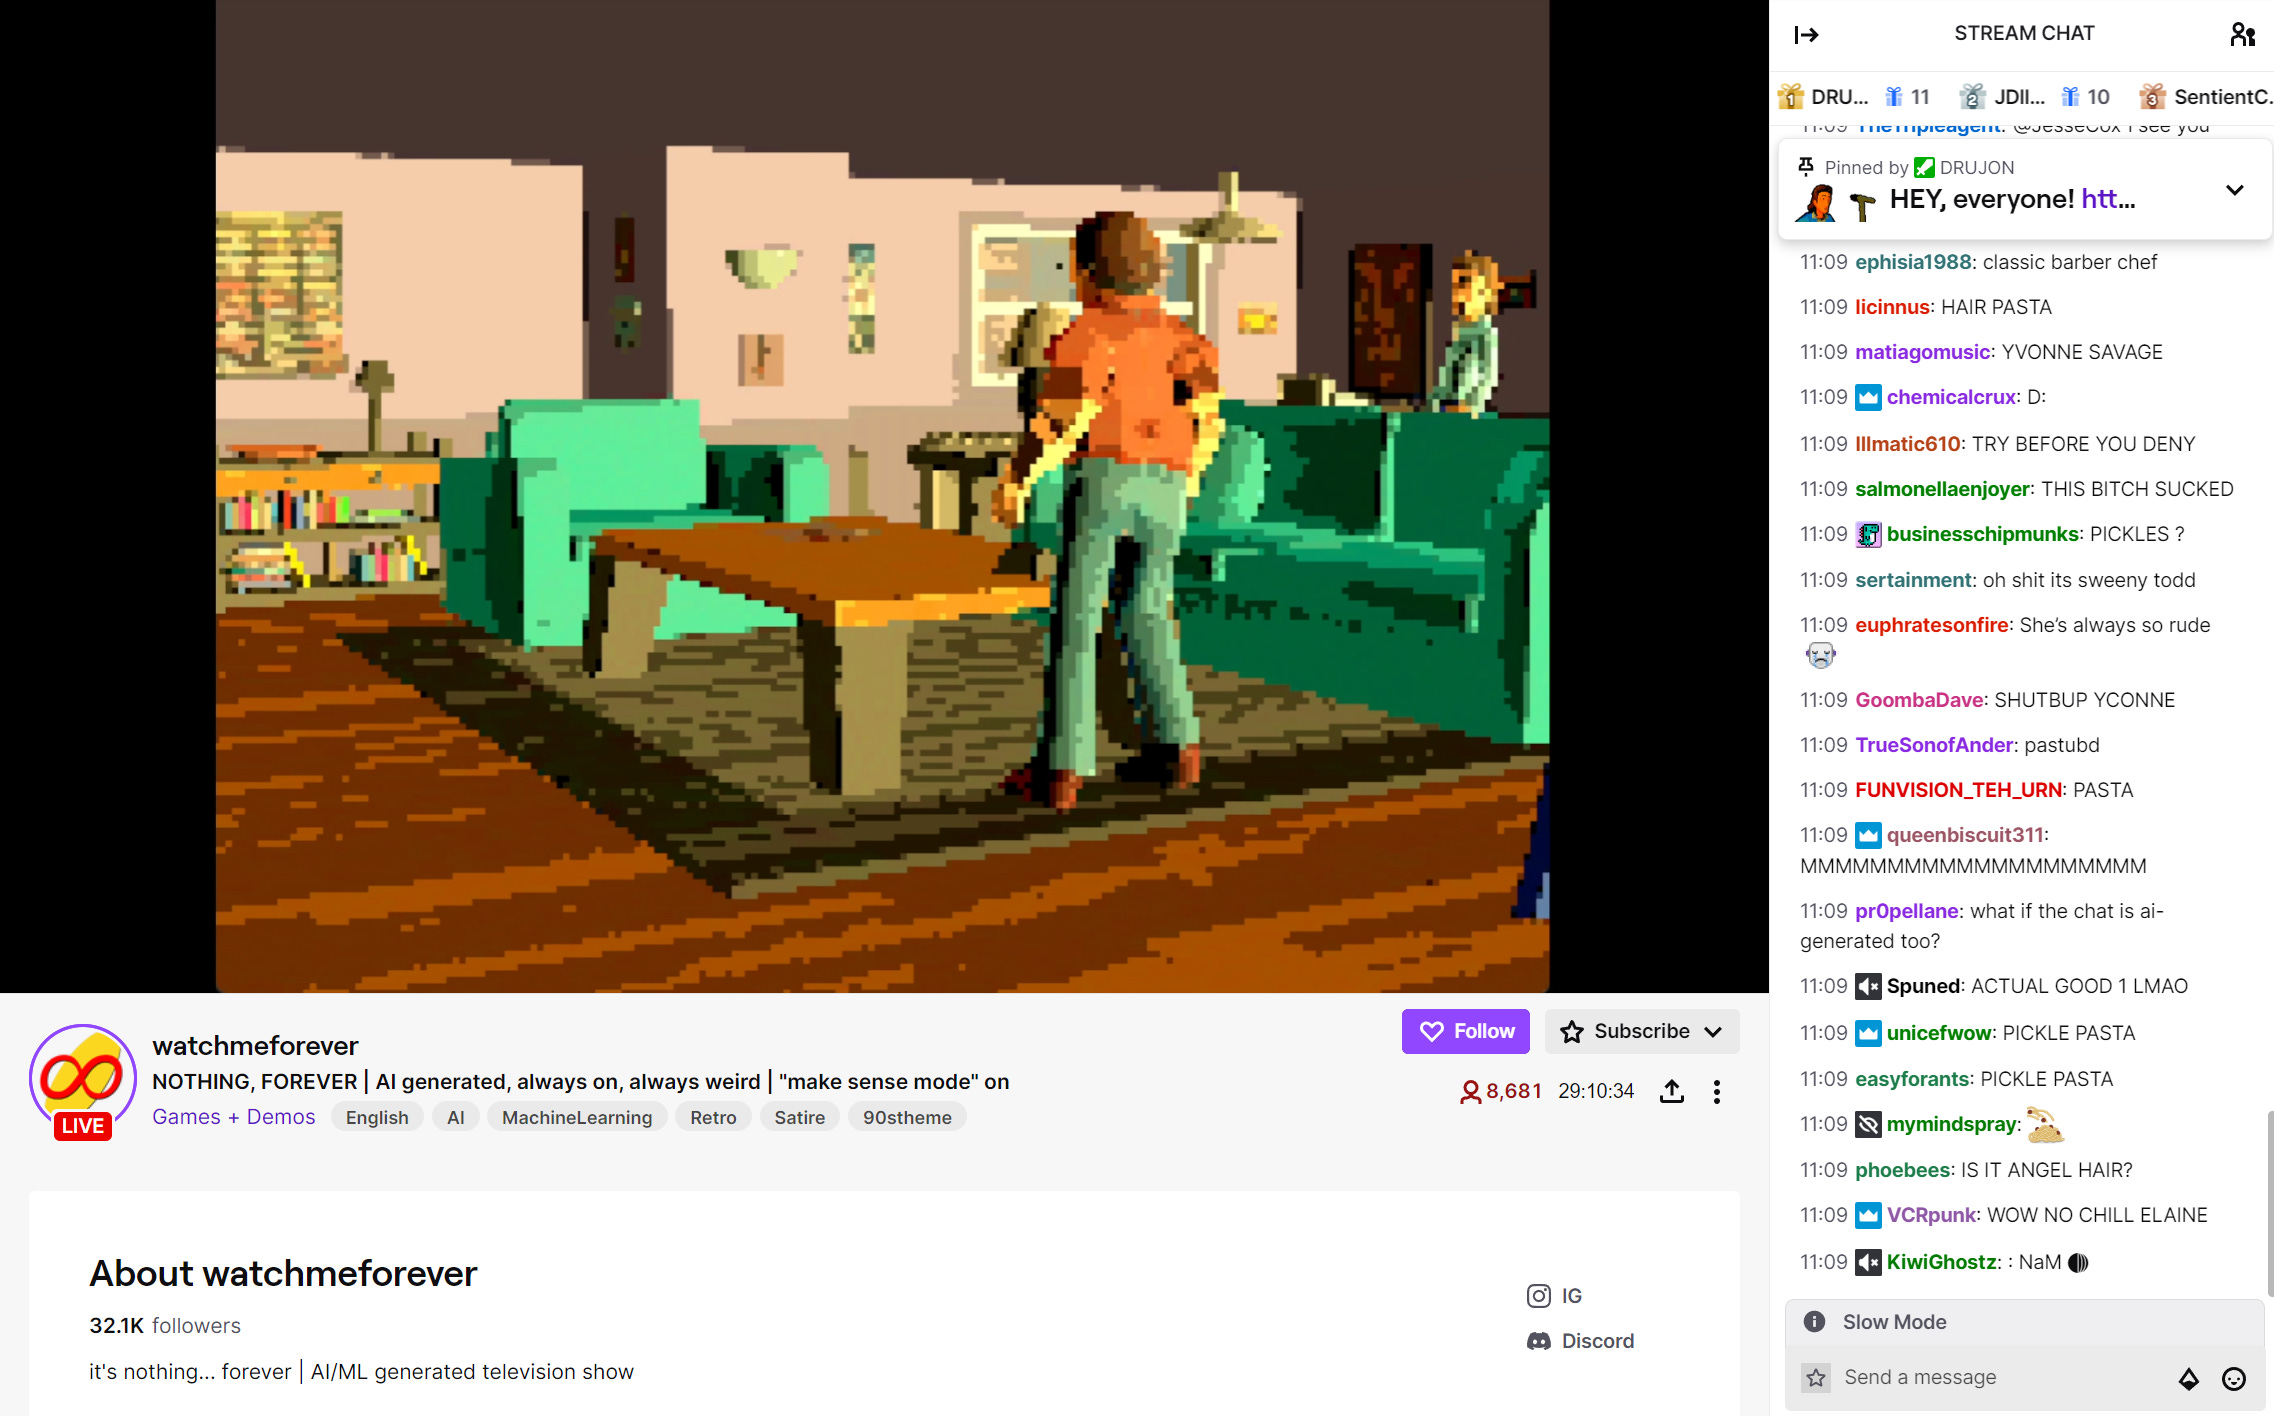Image resolution: width=2274 pixels, height=1416 pixels.
Task: Click the star icon in message box
Action: click(1816, 1378)
